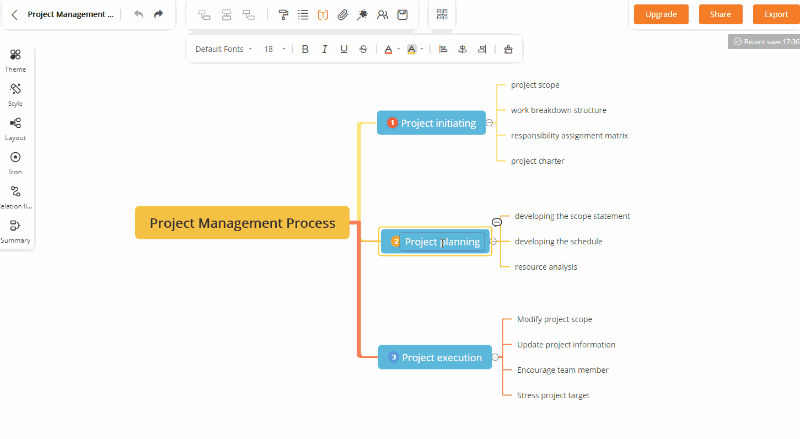The image size is (800, 439).
Task: Collapse the Project initiating branch
Action: pyautogui.click(x=489, y=123)
